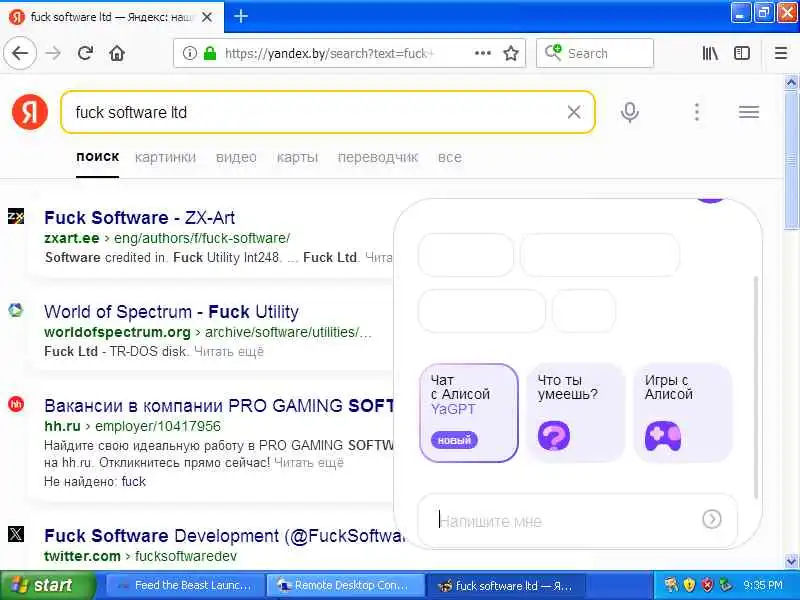800x600 pixels.
Task: Click the World of Spectrum favicon
Action: [16, 310]
